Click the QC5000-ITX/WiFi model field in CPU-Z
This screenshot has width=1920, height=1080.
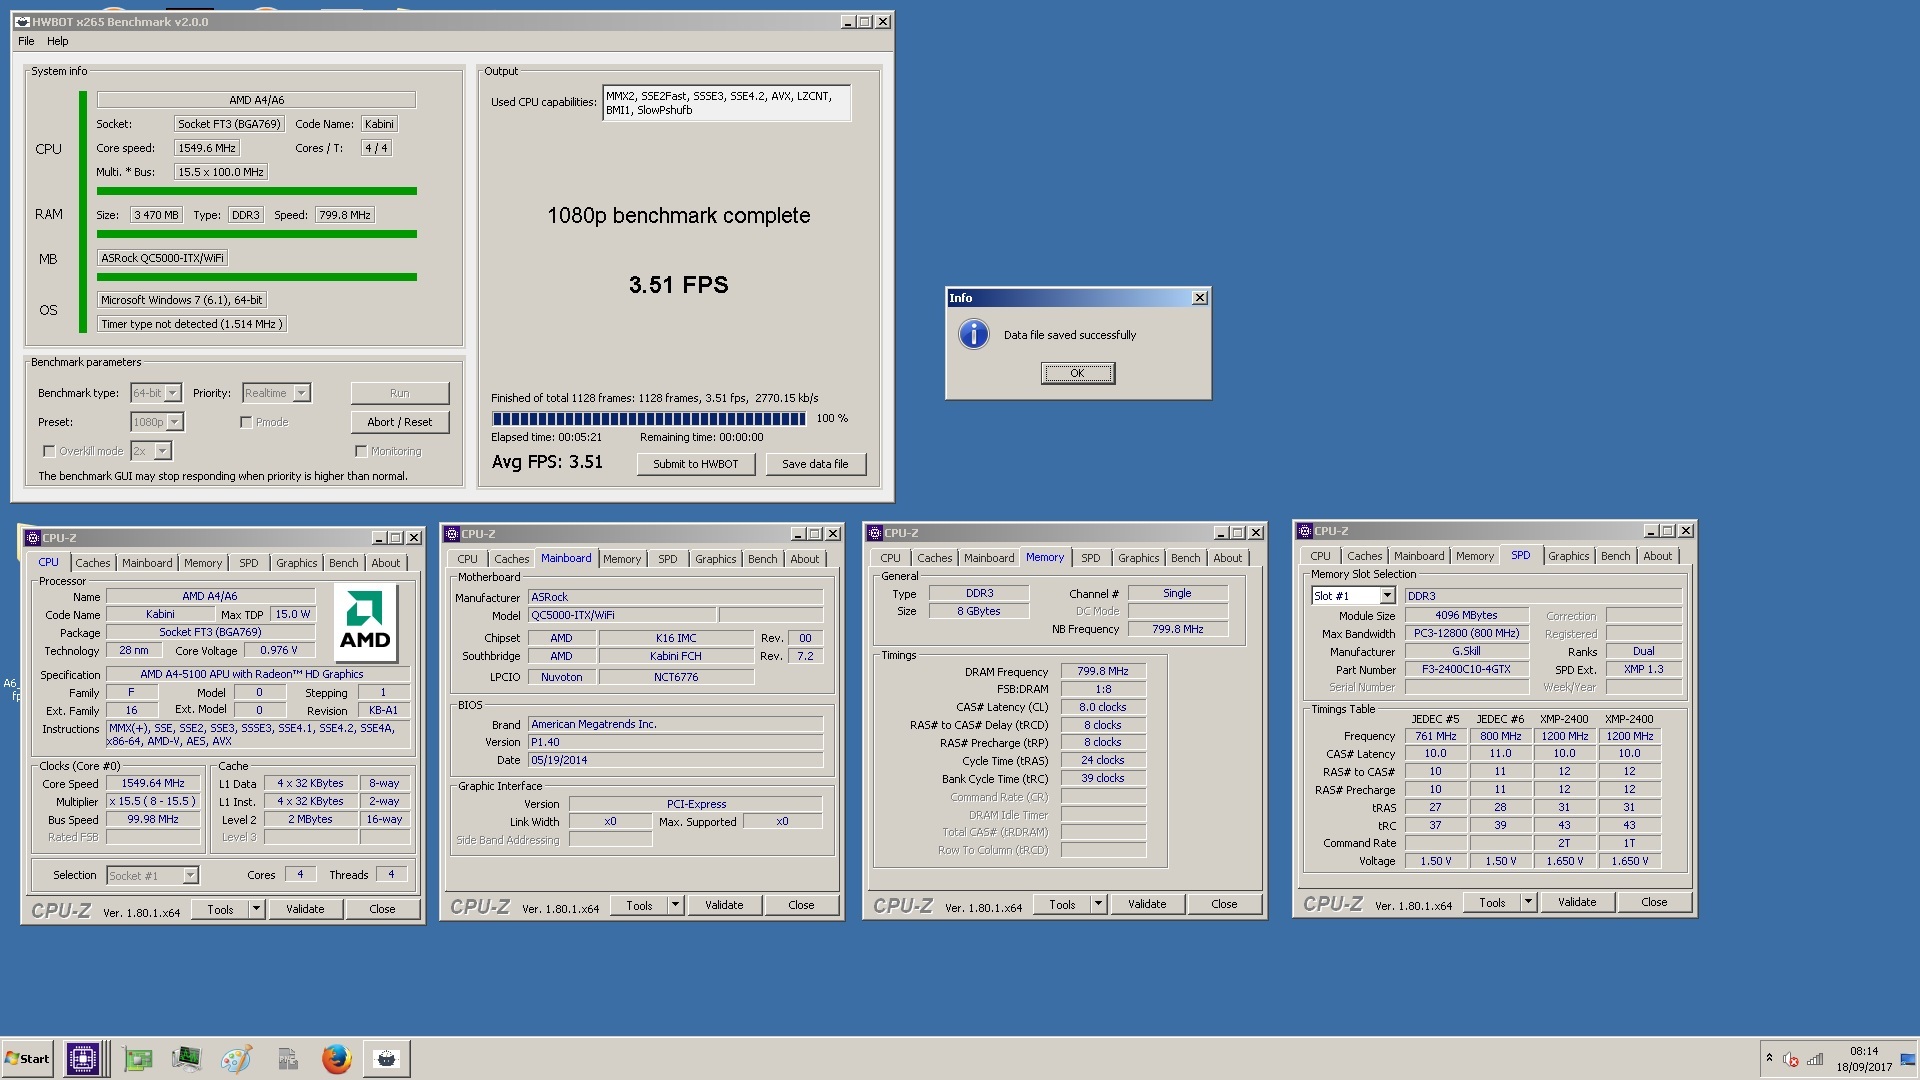[621, 615]
